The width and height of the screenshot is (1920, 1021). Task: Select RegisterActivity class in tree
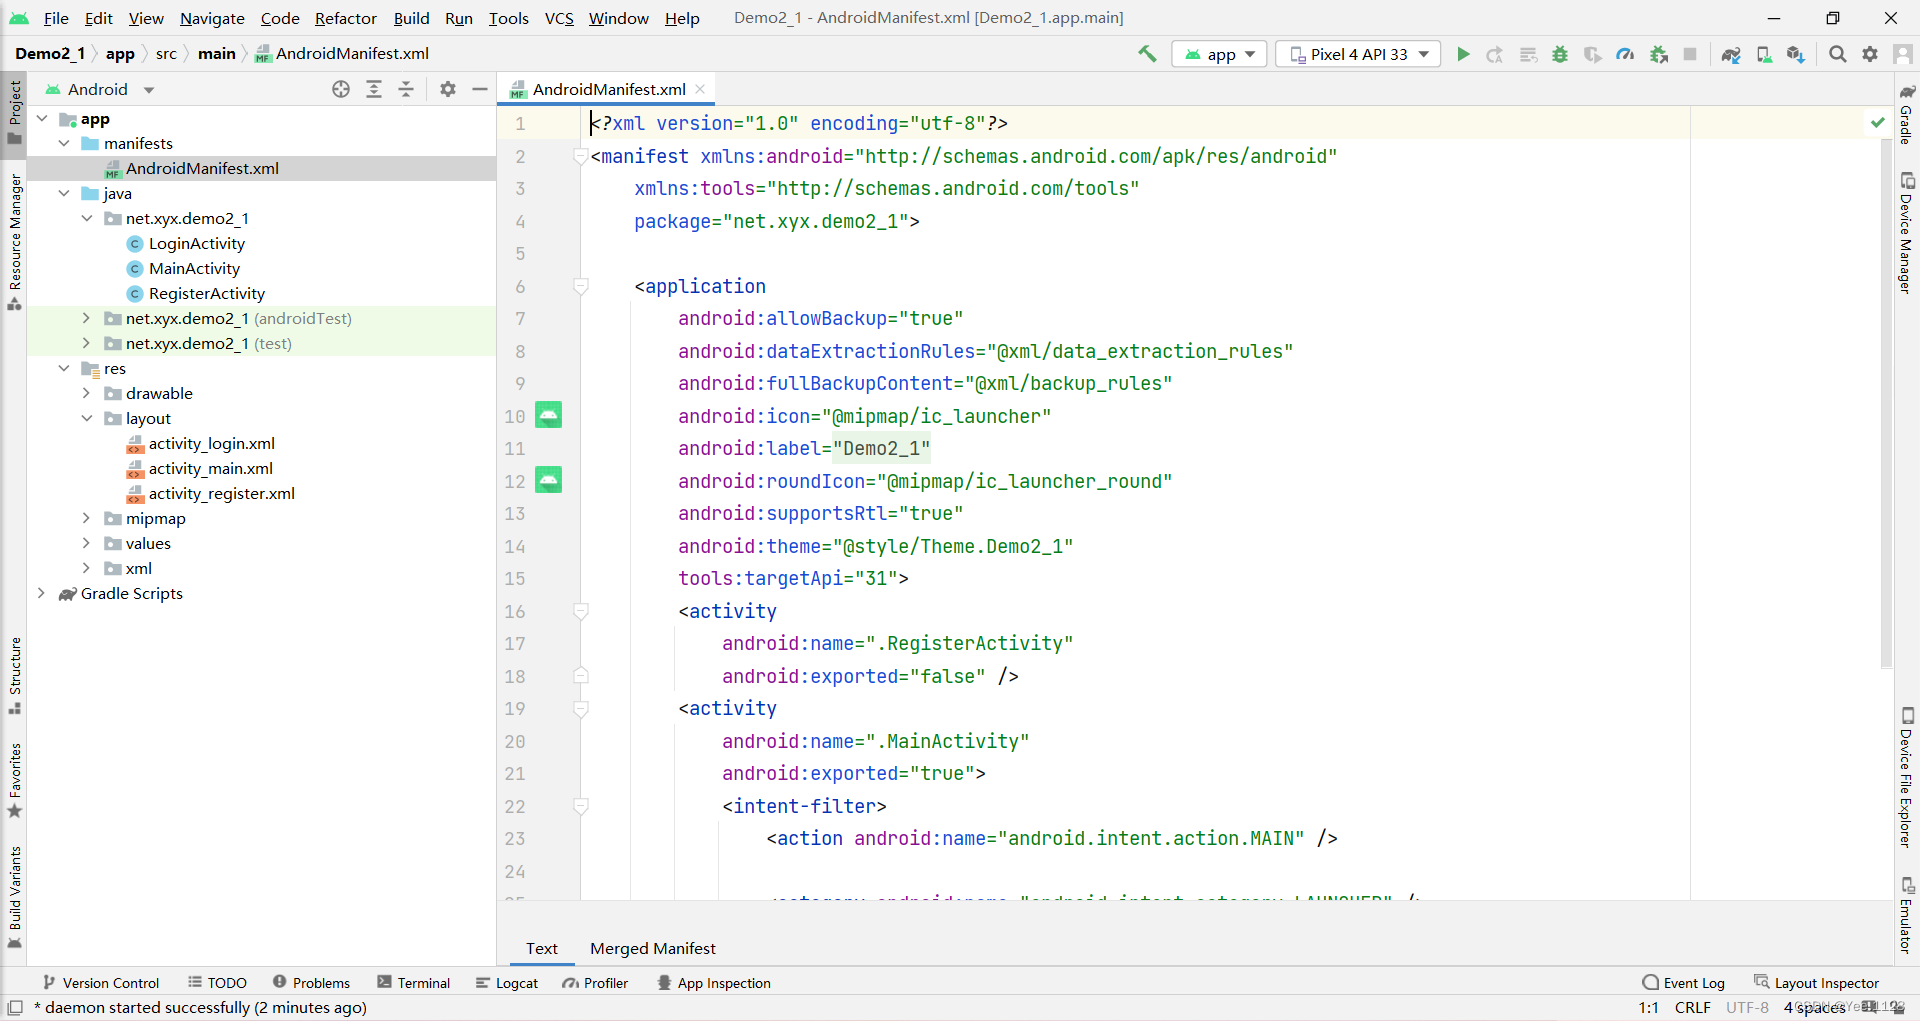pos(207,293)
